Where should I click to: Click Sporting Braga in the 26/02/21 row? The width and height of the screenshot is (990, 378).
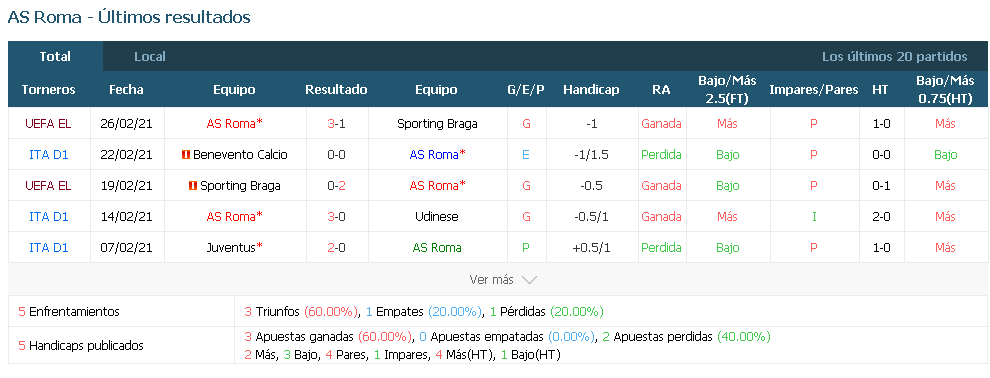tap(437, 124)
